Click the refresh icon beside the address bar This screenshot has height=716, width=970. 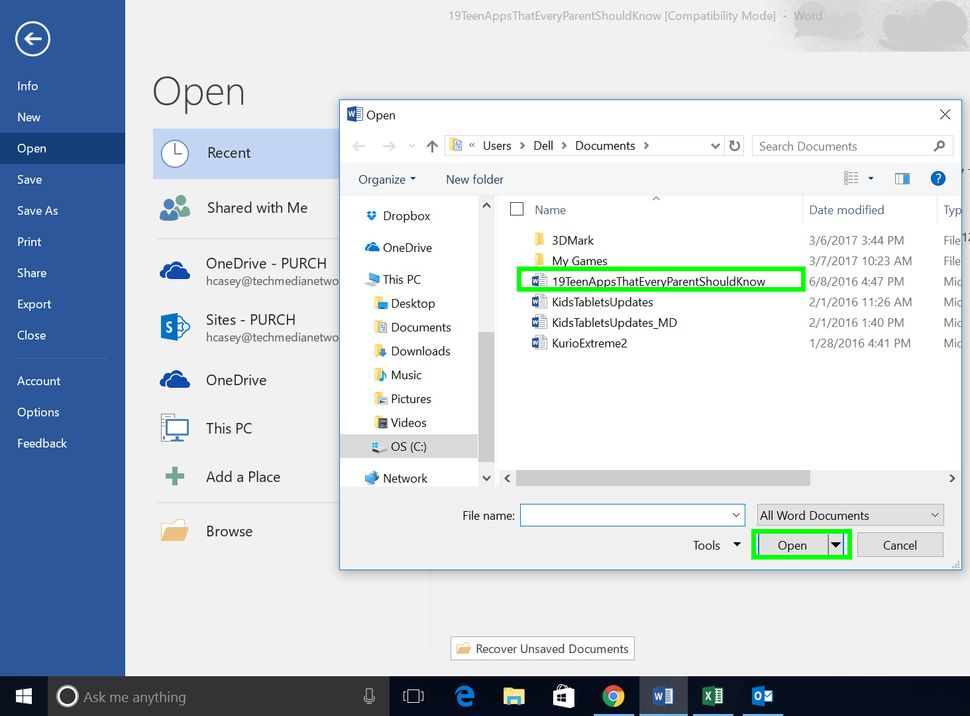click(735, 145)
